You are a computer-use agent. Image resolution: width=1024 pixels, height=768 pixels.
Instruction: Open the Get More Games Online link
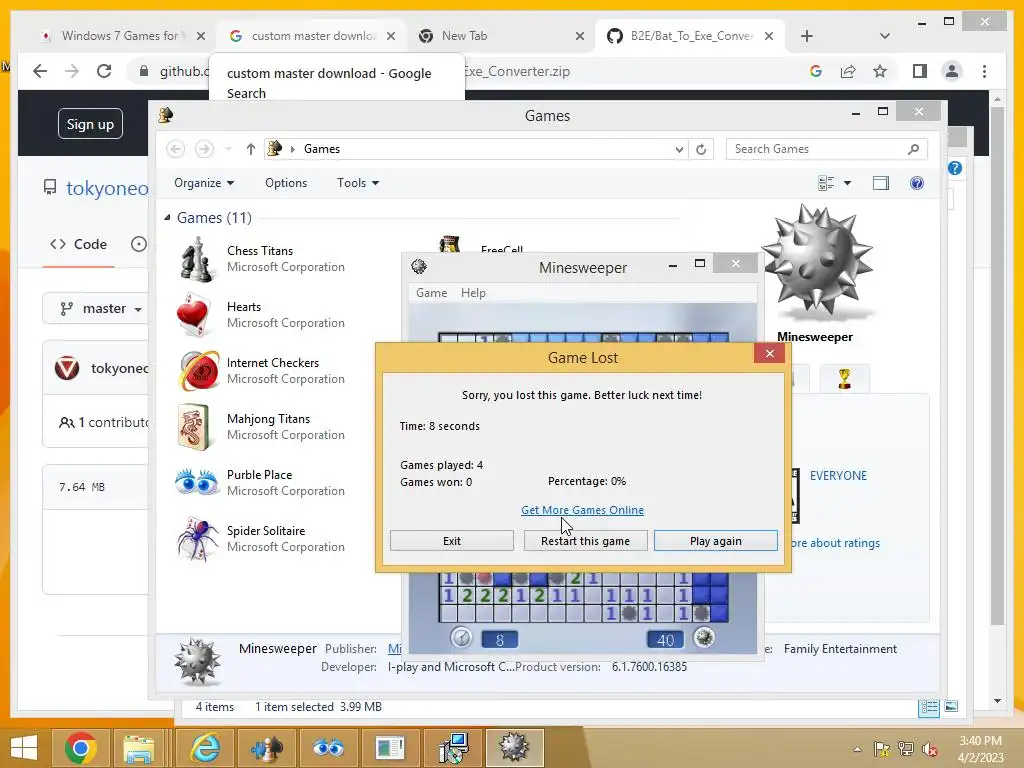tap(582, 510)
